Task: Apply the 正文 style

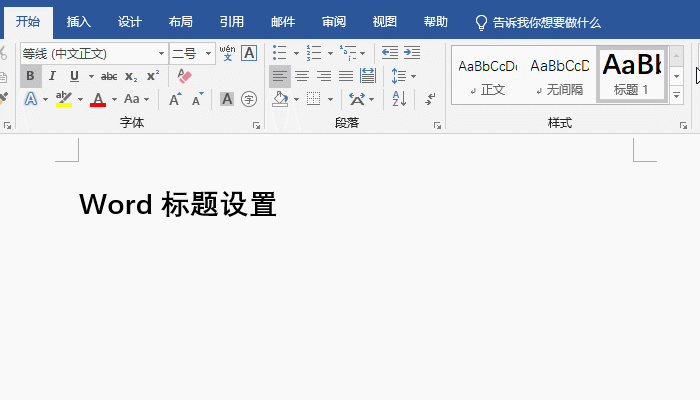Action: tap(488, 75)
